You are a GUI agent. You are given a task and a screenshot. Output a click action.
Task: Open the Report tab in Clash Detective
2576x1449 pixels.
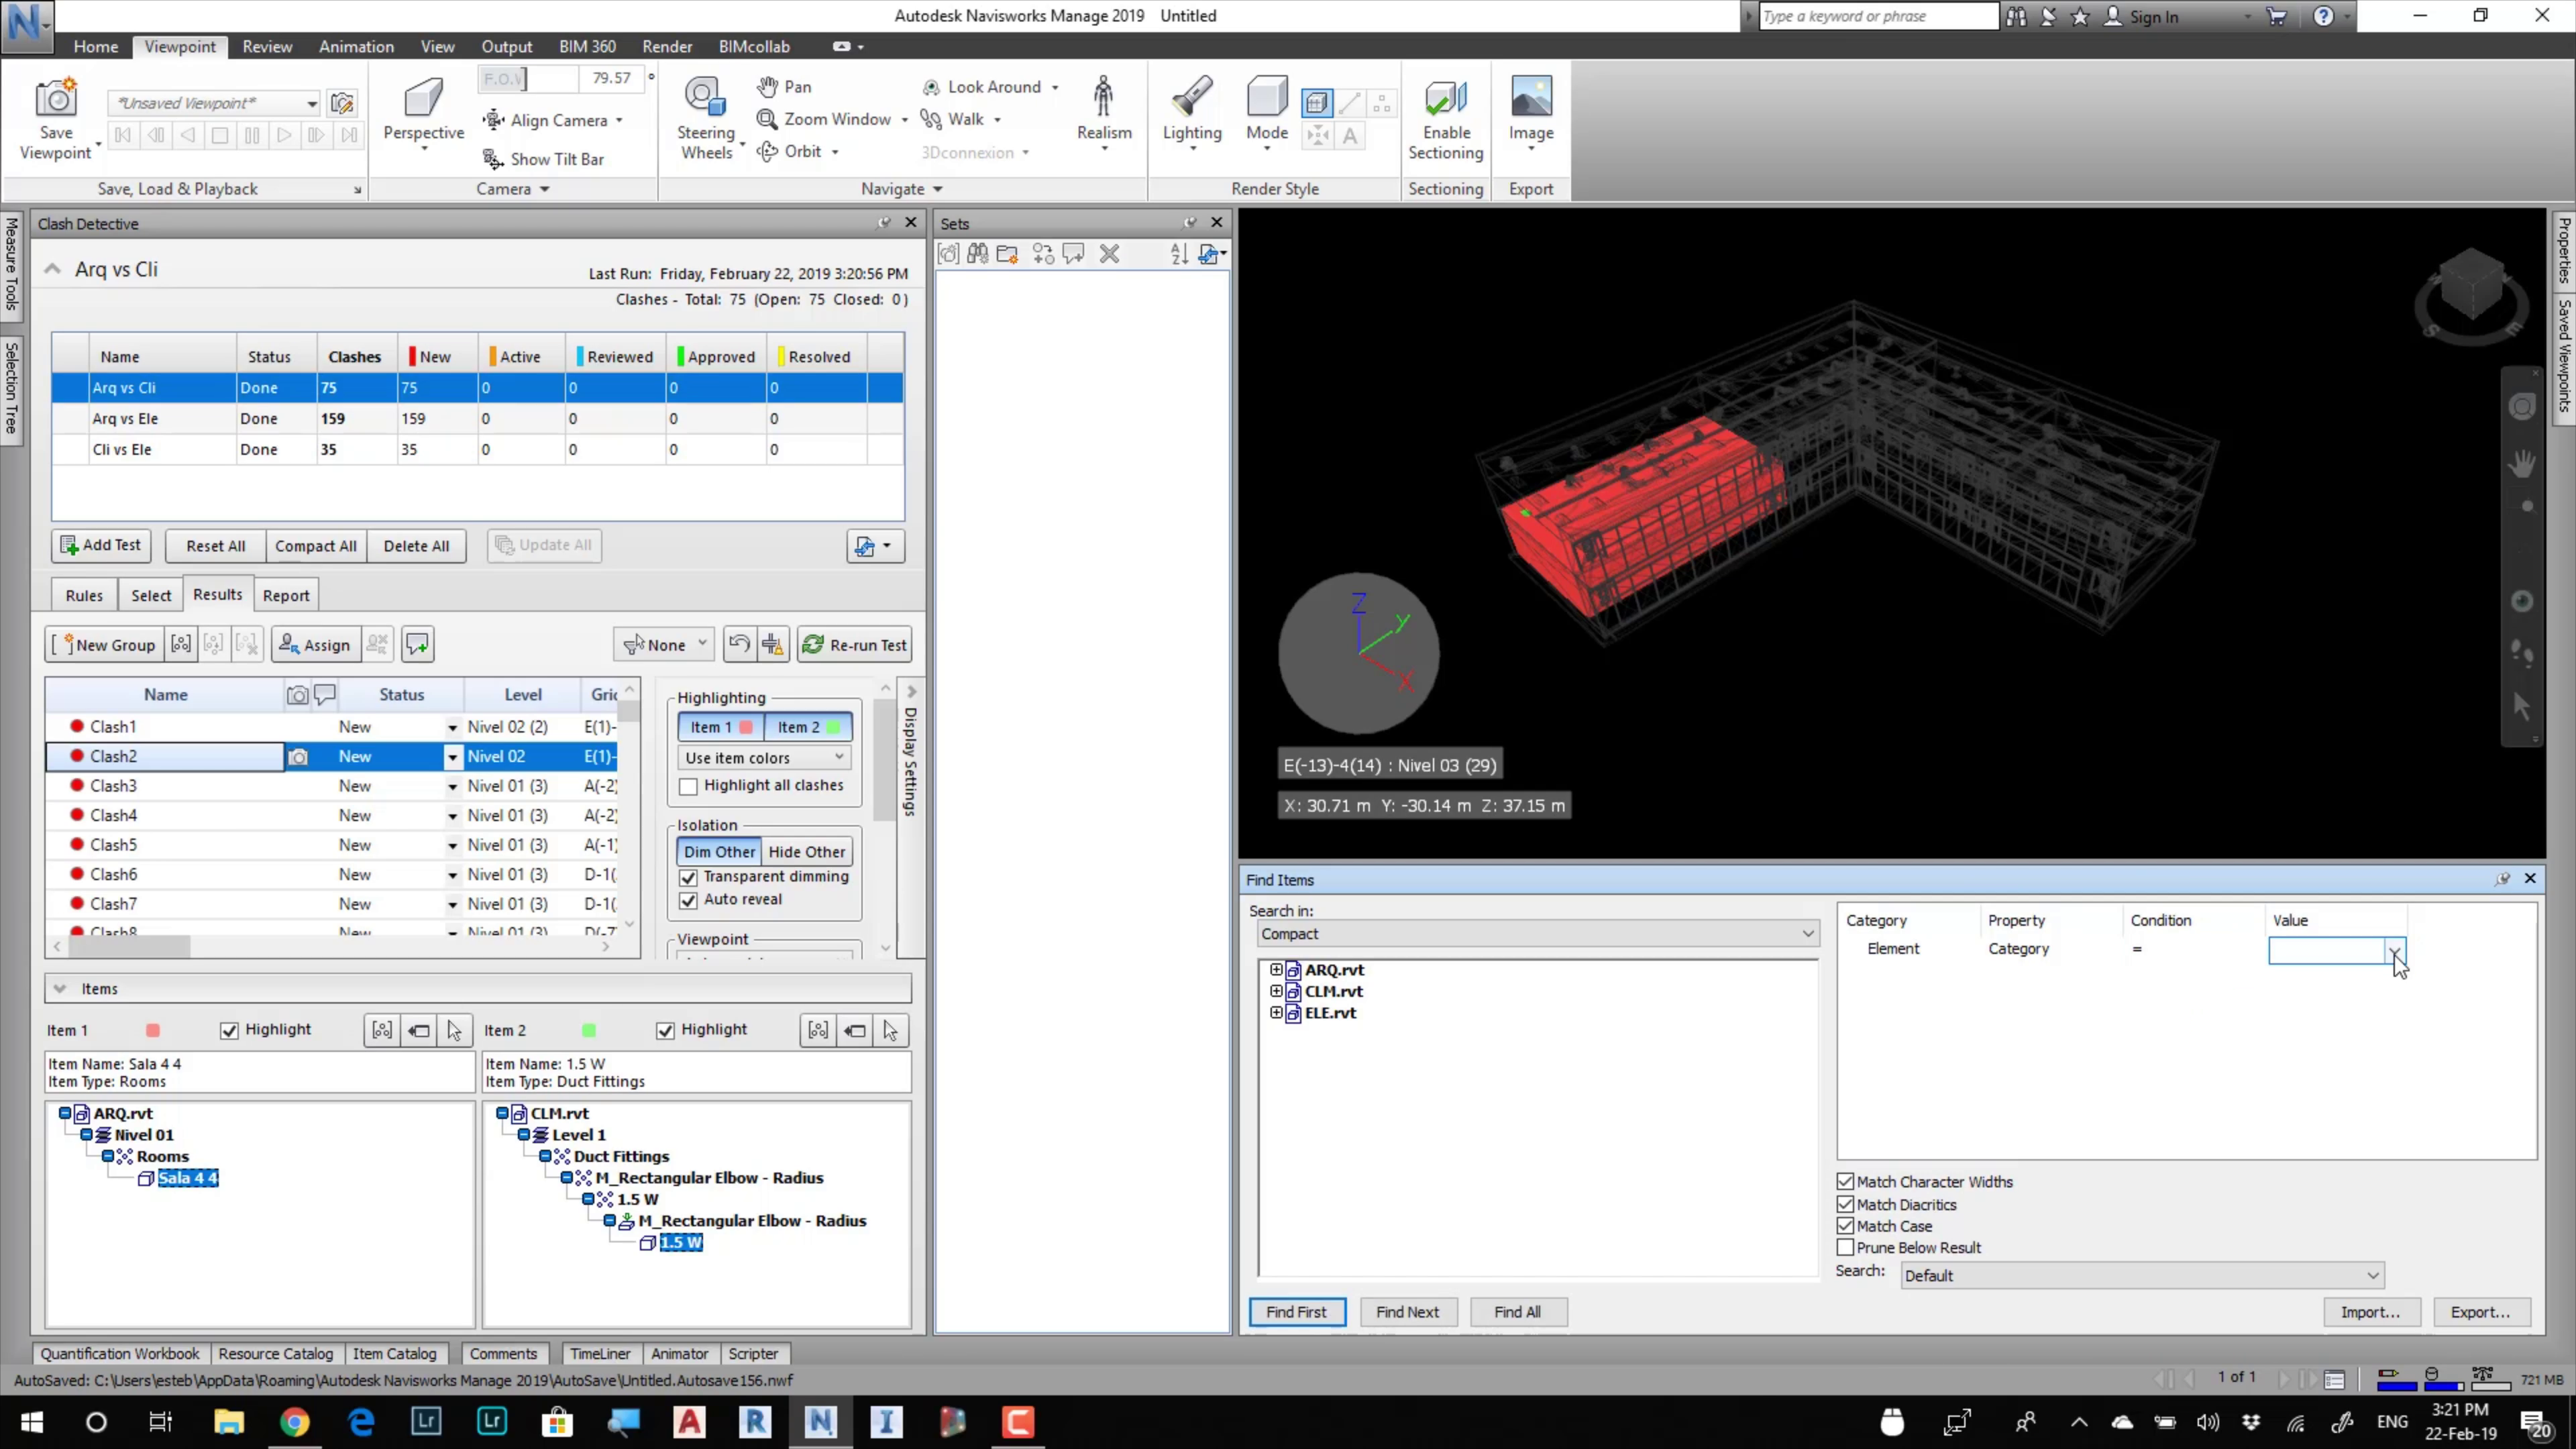(x=286, y=596)
